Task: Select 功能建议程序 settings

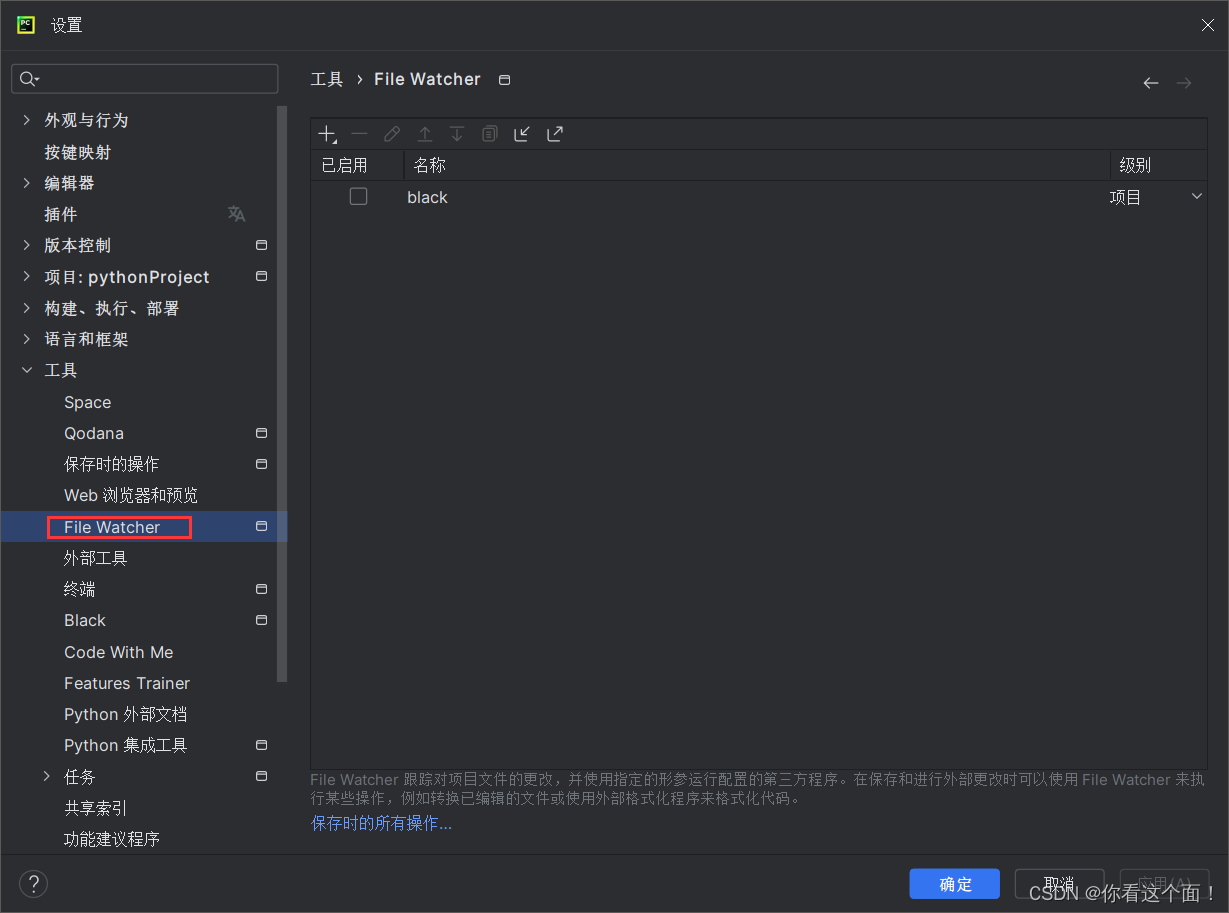Action: [112, 839]
